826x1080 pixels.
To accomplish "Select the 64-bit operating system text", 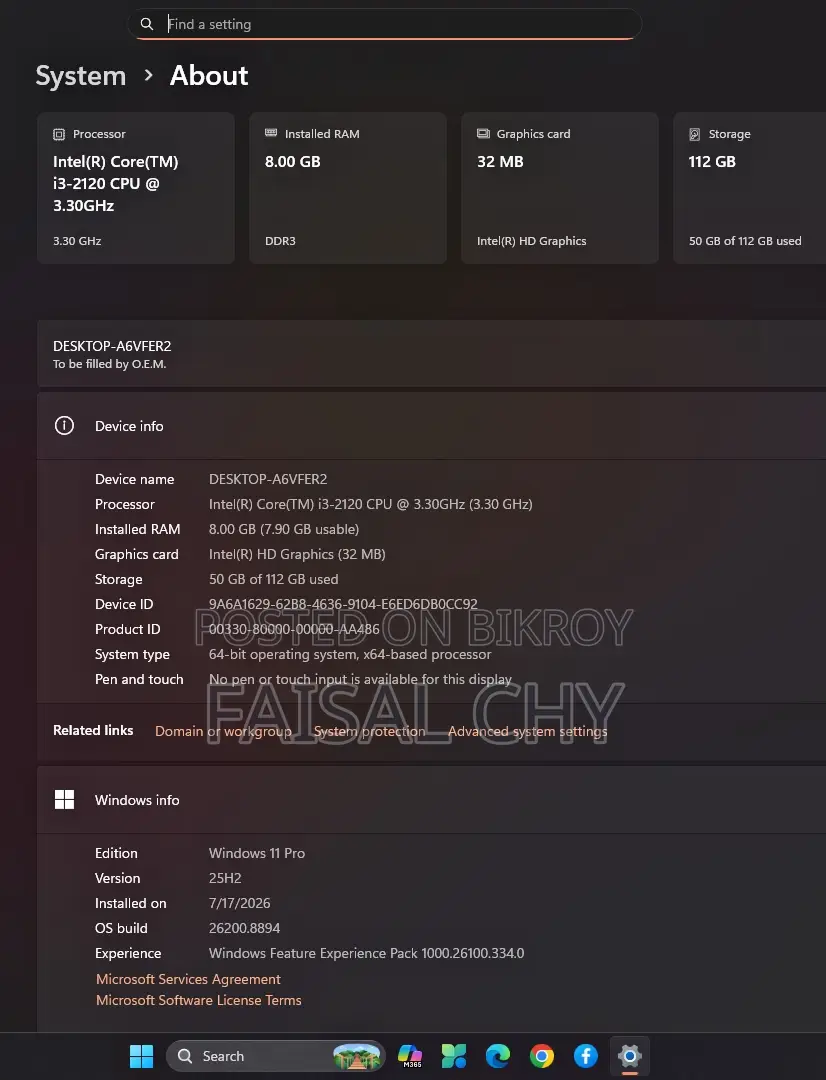I will click(350, 654).
